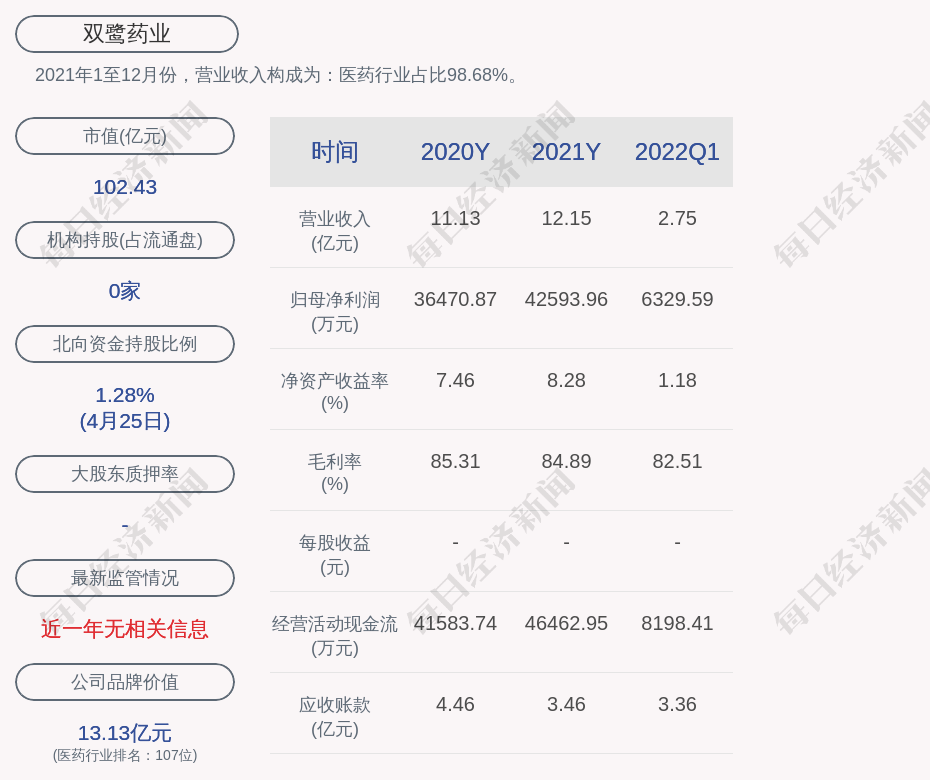Click the 公司品牌价值 label
Image resolution: width=930 pixels, height=780 pixels.
pos(125,682)
